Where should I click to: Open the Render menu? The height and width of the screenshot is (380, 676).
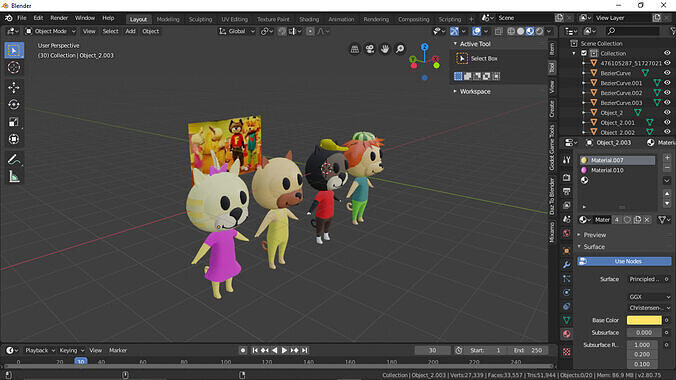click(59, 18)
